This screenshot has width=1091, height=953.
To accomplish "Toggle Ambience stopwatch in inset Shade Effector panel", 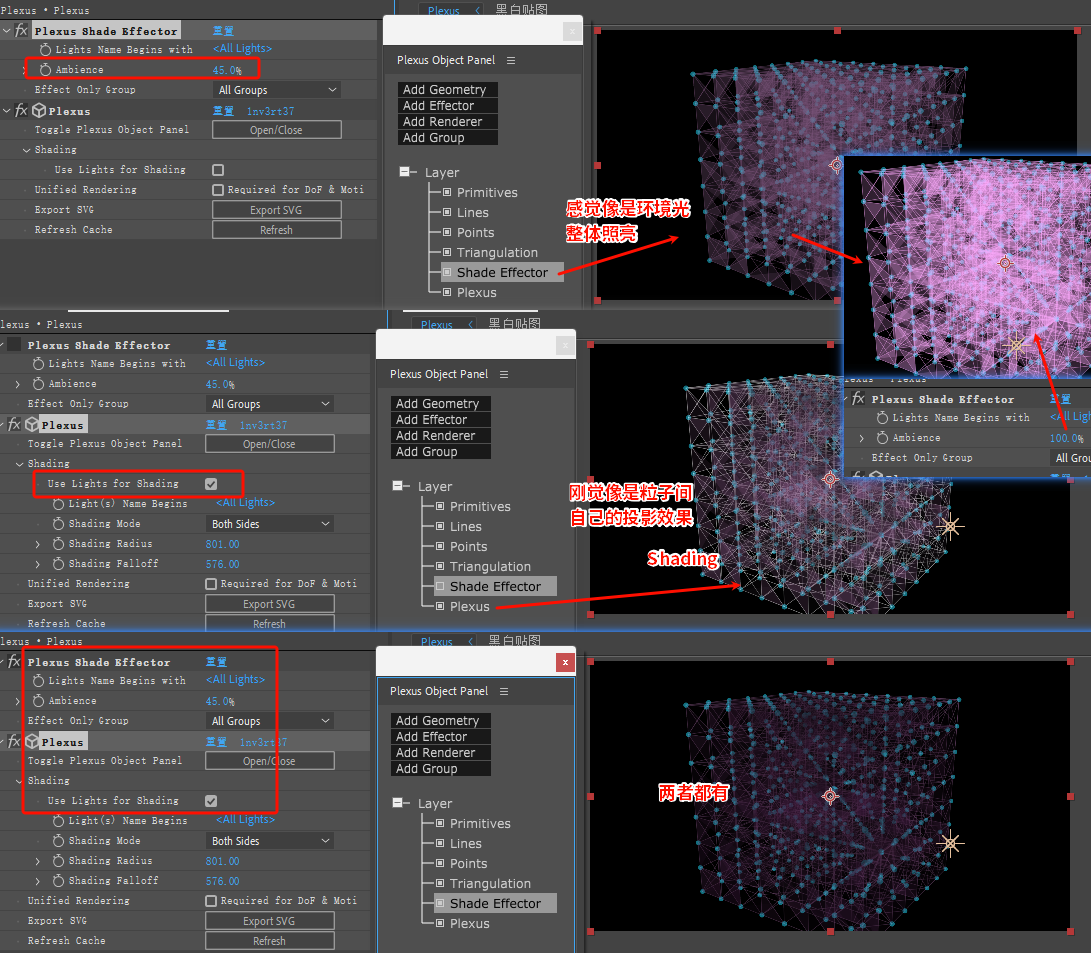I will [882, 438].
